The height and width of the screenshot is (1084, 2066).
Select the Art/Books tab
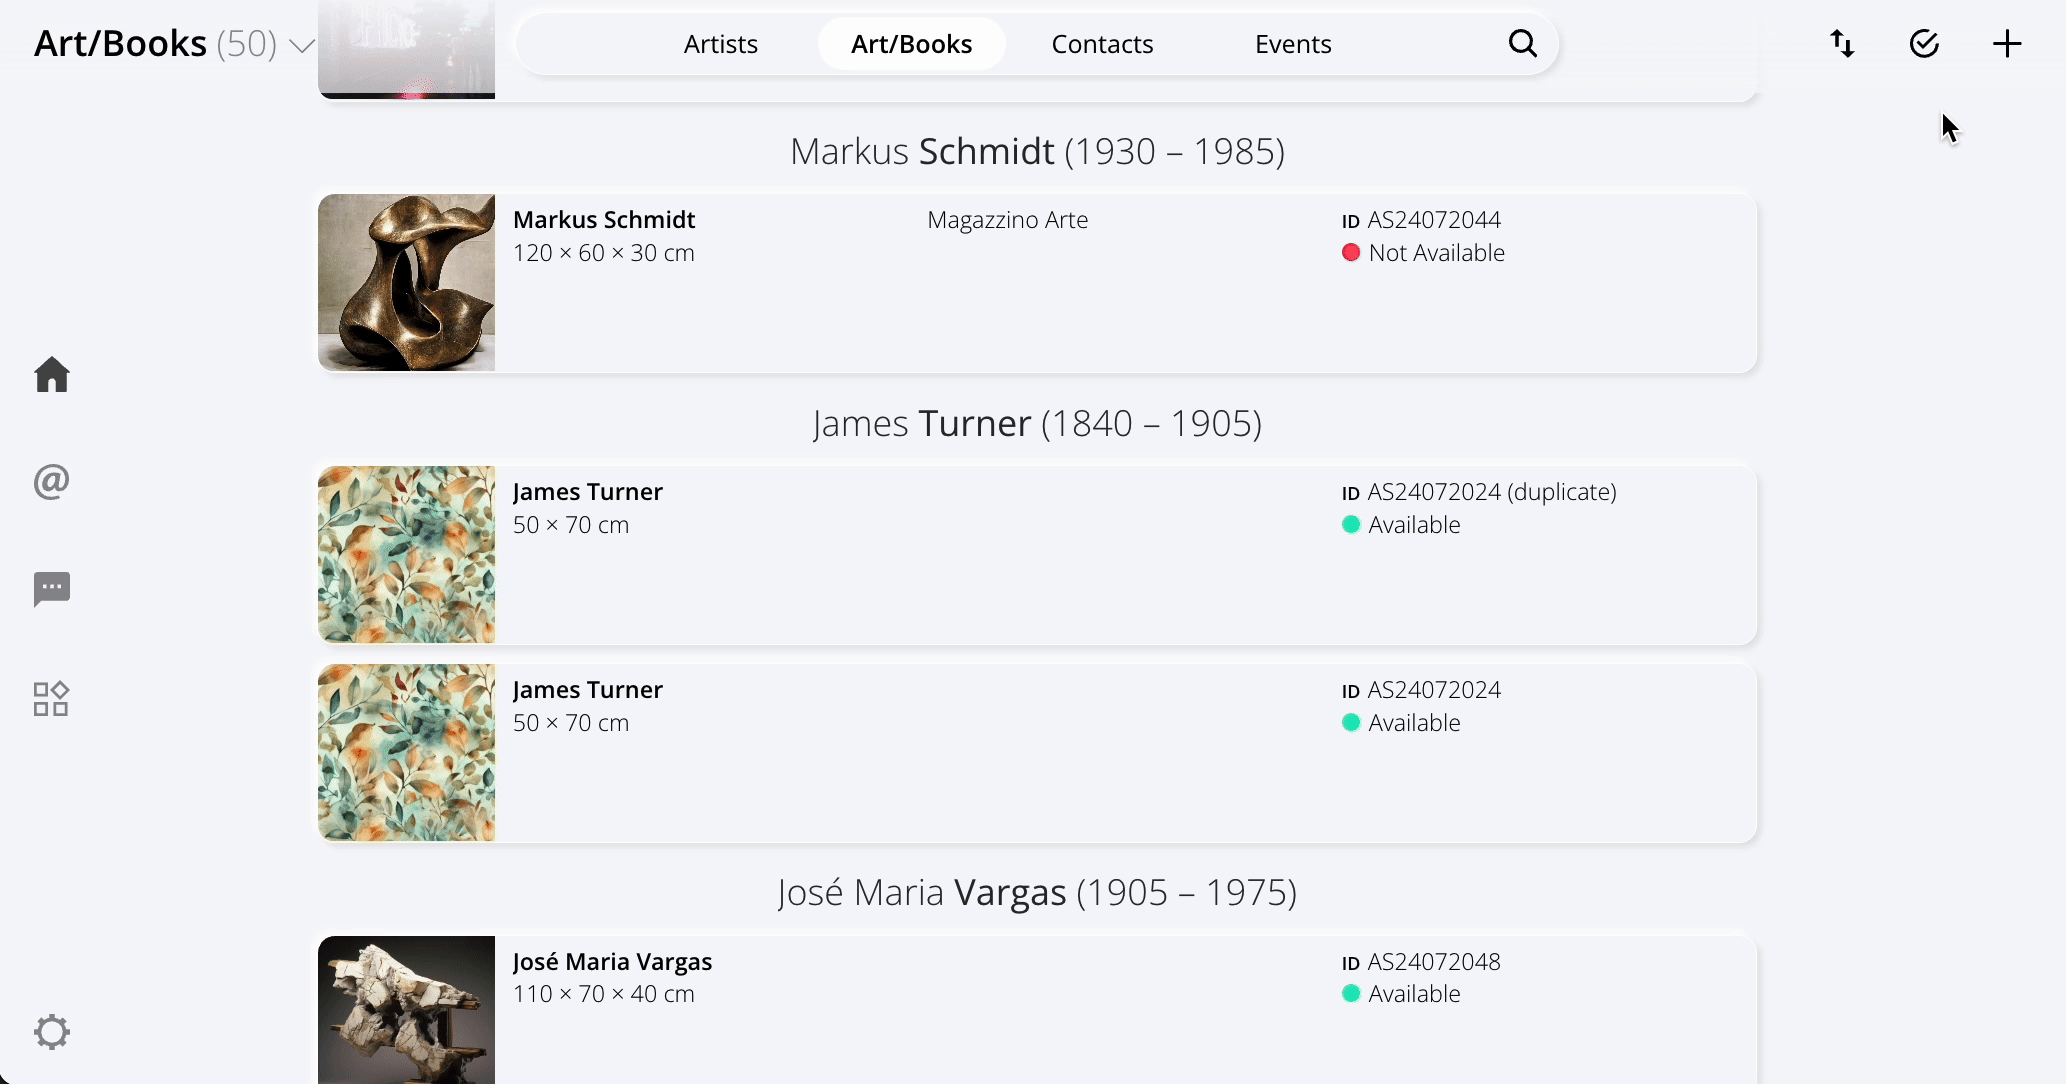(911, 44)
